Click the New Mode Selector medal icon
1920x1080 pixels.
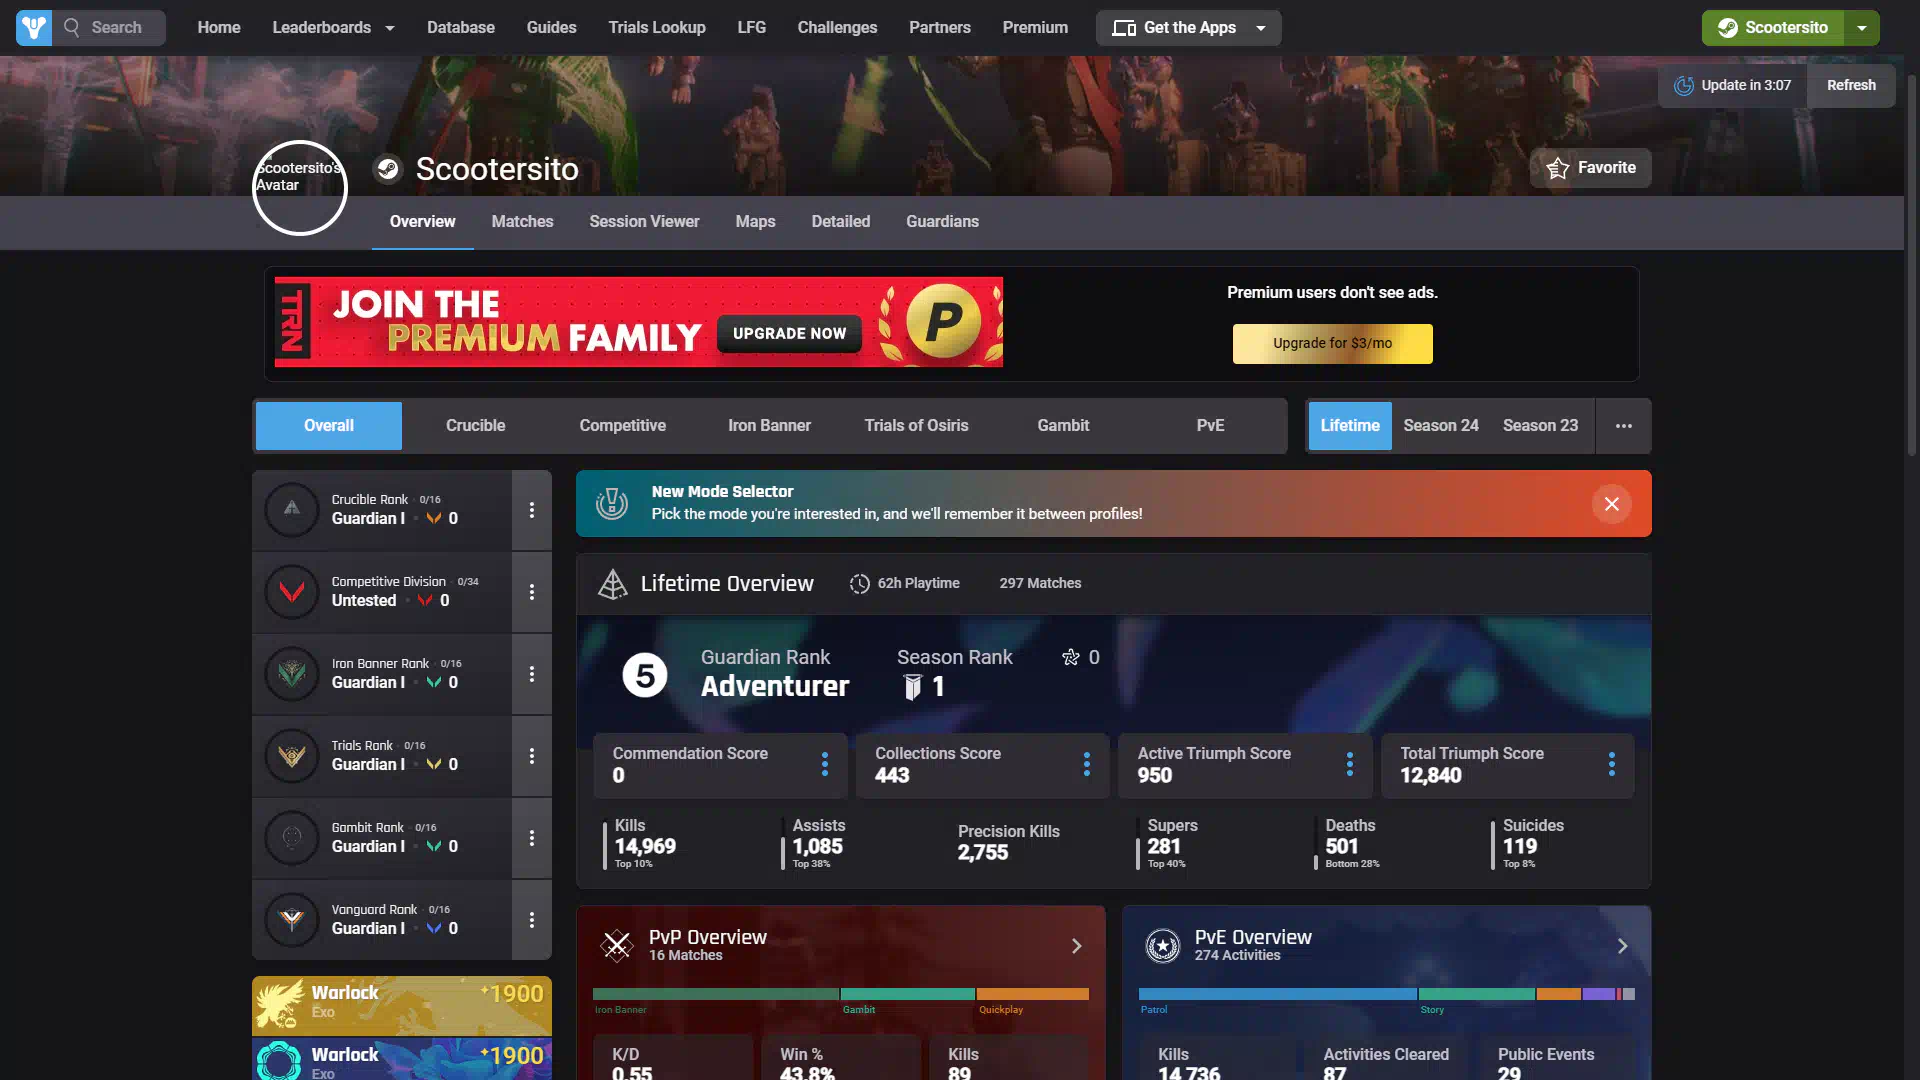[x=612, y=503]
